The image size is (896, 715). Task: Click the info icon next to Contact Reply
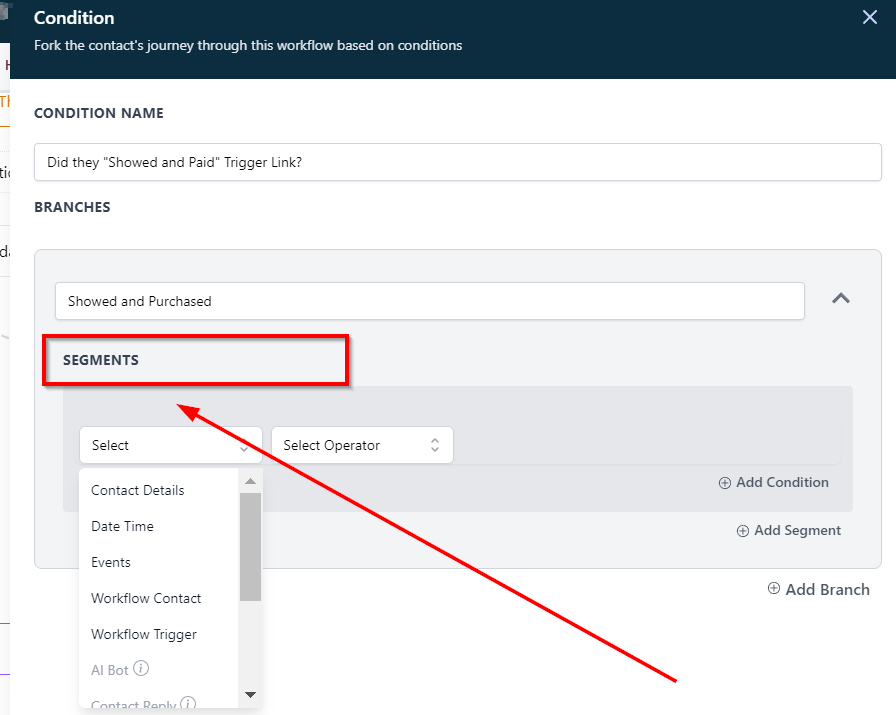[x=188, y=704]
